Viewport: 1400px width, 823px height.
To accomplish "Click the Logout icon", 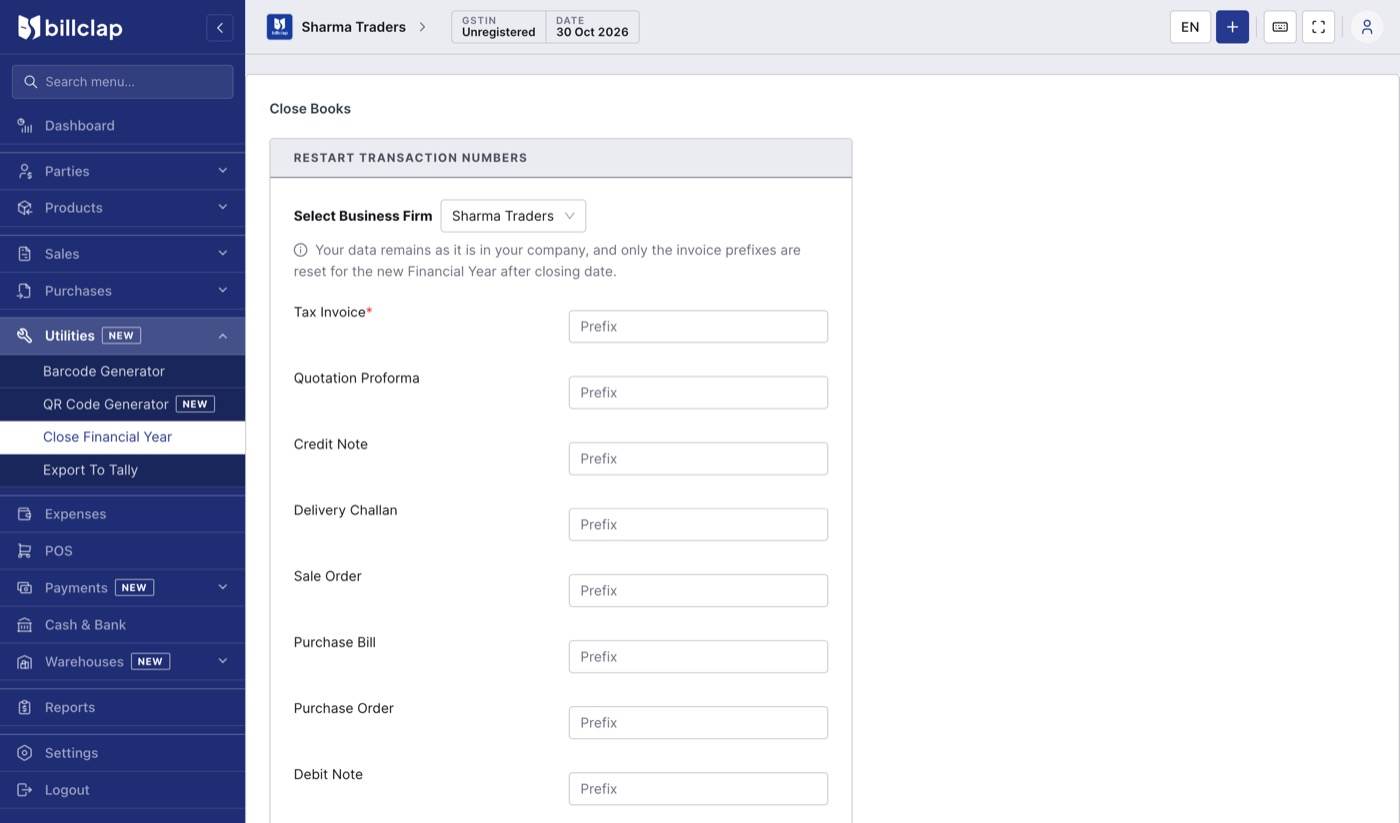I will pos(25,790).
